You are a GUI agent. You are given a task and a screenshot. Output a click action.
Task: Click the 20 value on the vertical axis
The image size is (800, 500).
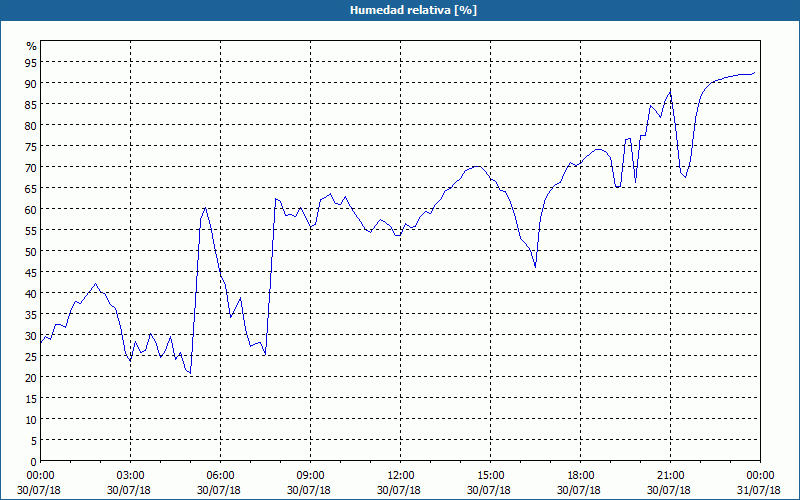tap(31, 377)
